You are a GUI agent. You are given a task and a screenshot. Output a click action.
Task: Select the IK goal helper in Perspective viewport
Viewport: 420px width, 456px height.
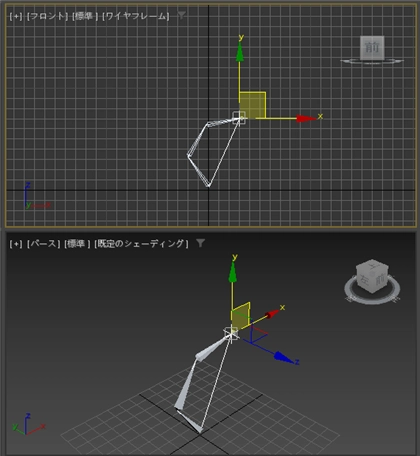click(x=231, y=333)
